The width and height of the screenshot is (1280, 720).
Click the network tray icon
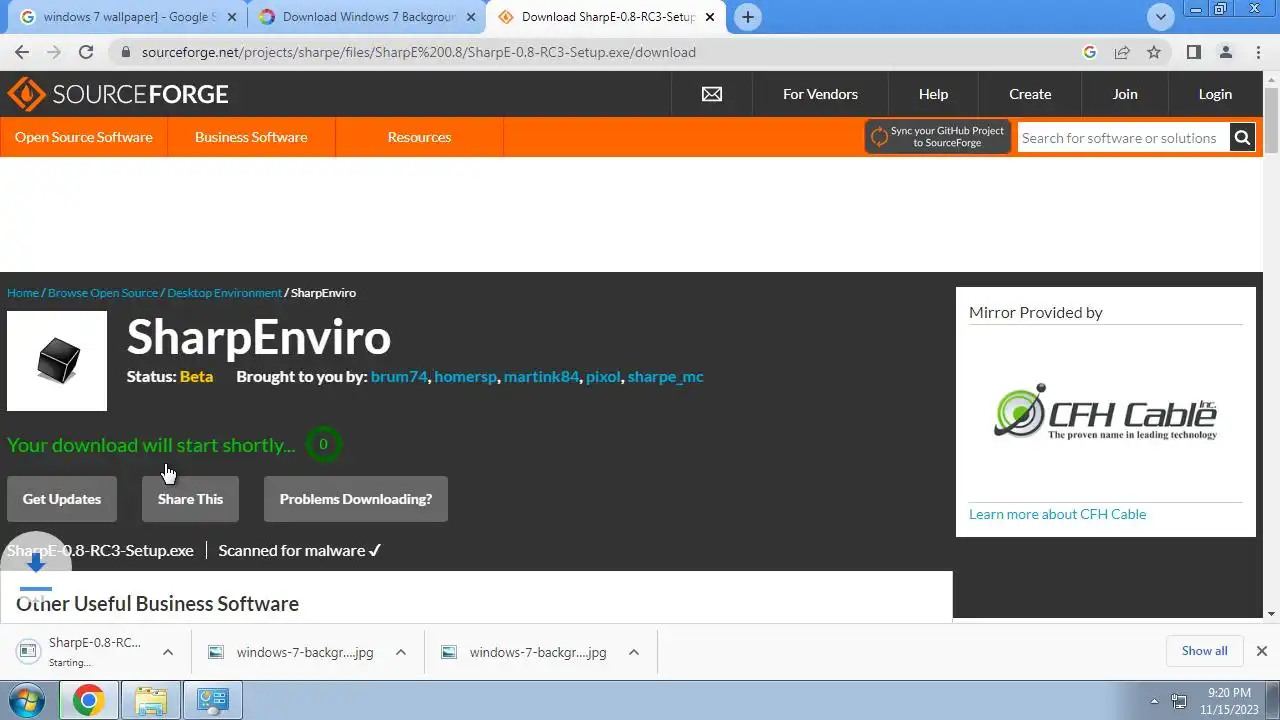(1179, 701)
